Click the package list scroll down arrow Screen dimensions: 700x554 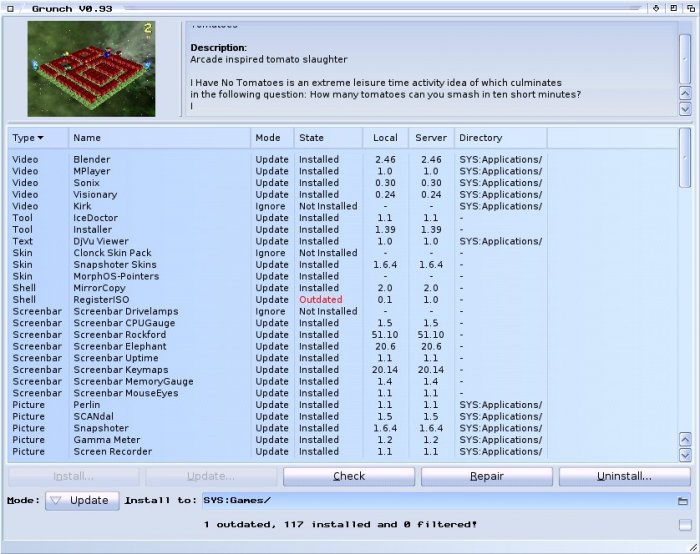coord(685,454)
